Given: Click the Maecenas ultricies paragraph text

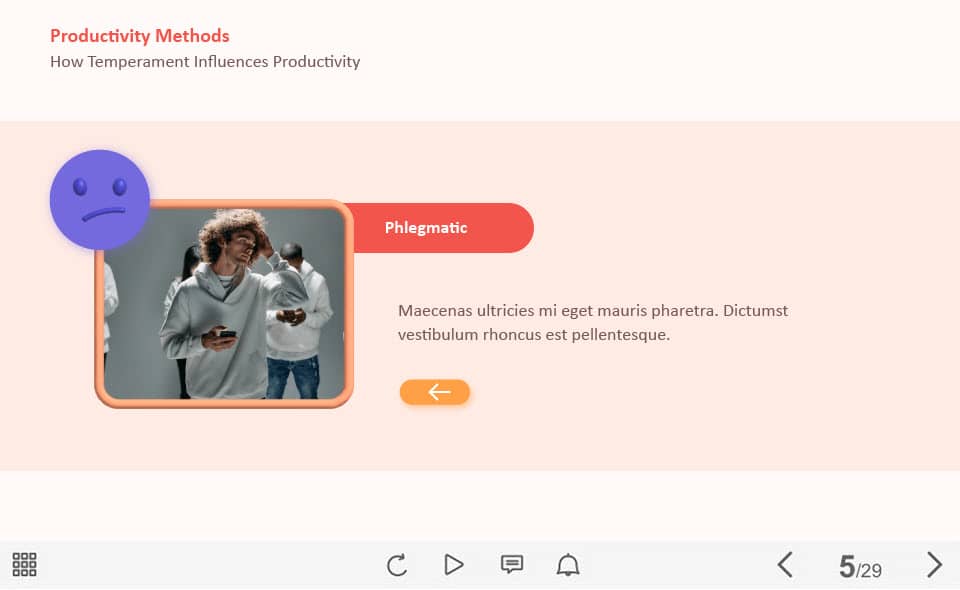Looking at the screenshot, I should (593, 323).
